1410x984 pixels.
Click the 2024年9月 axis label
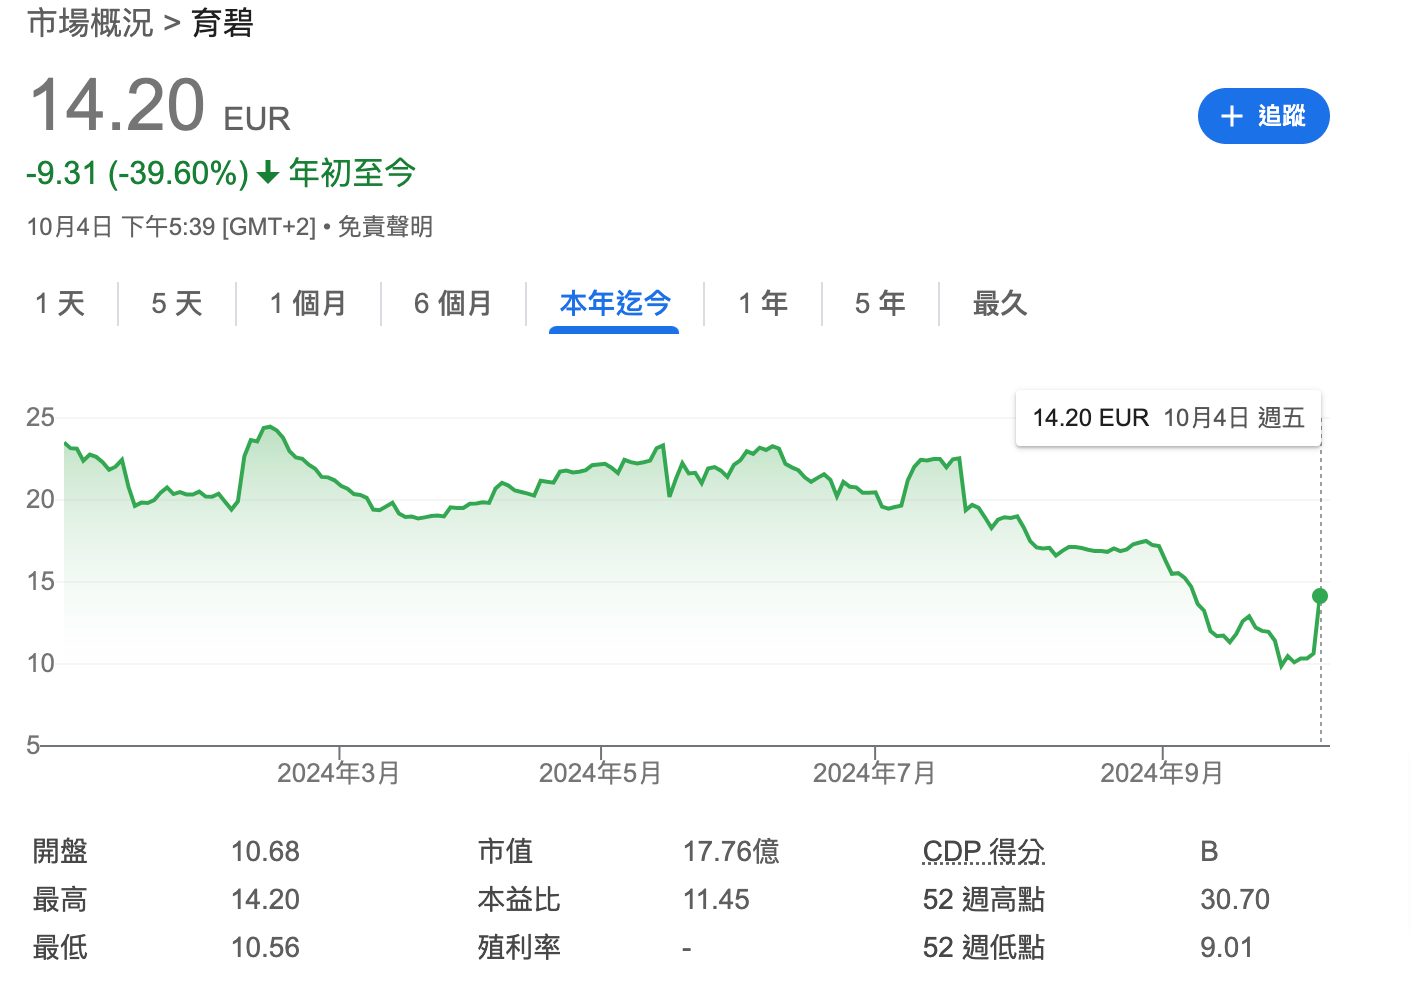pyautogui.click(x=1162, y=773)
